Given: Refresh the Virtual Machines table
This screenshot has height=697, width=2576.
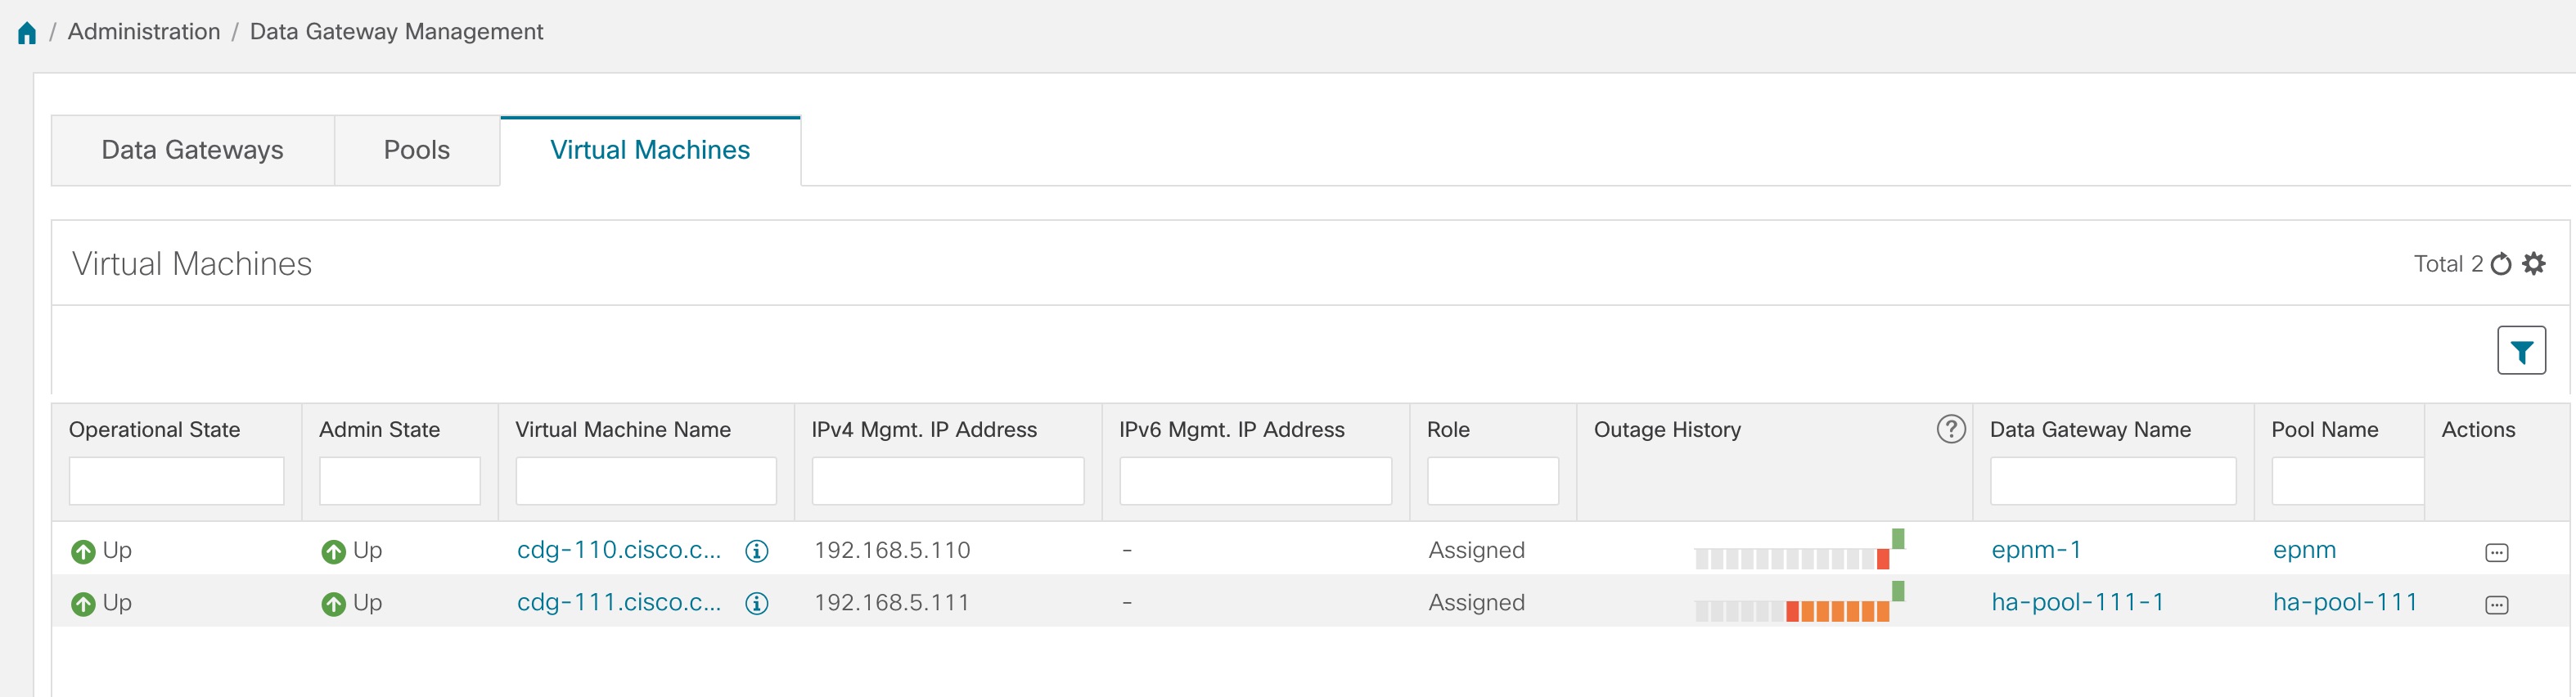Looking at the screenshot, I should pos(2501,264).
